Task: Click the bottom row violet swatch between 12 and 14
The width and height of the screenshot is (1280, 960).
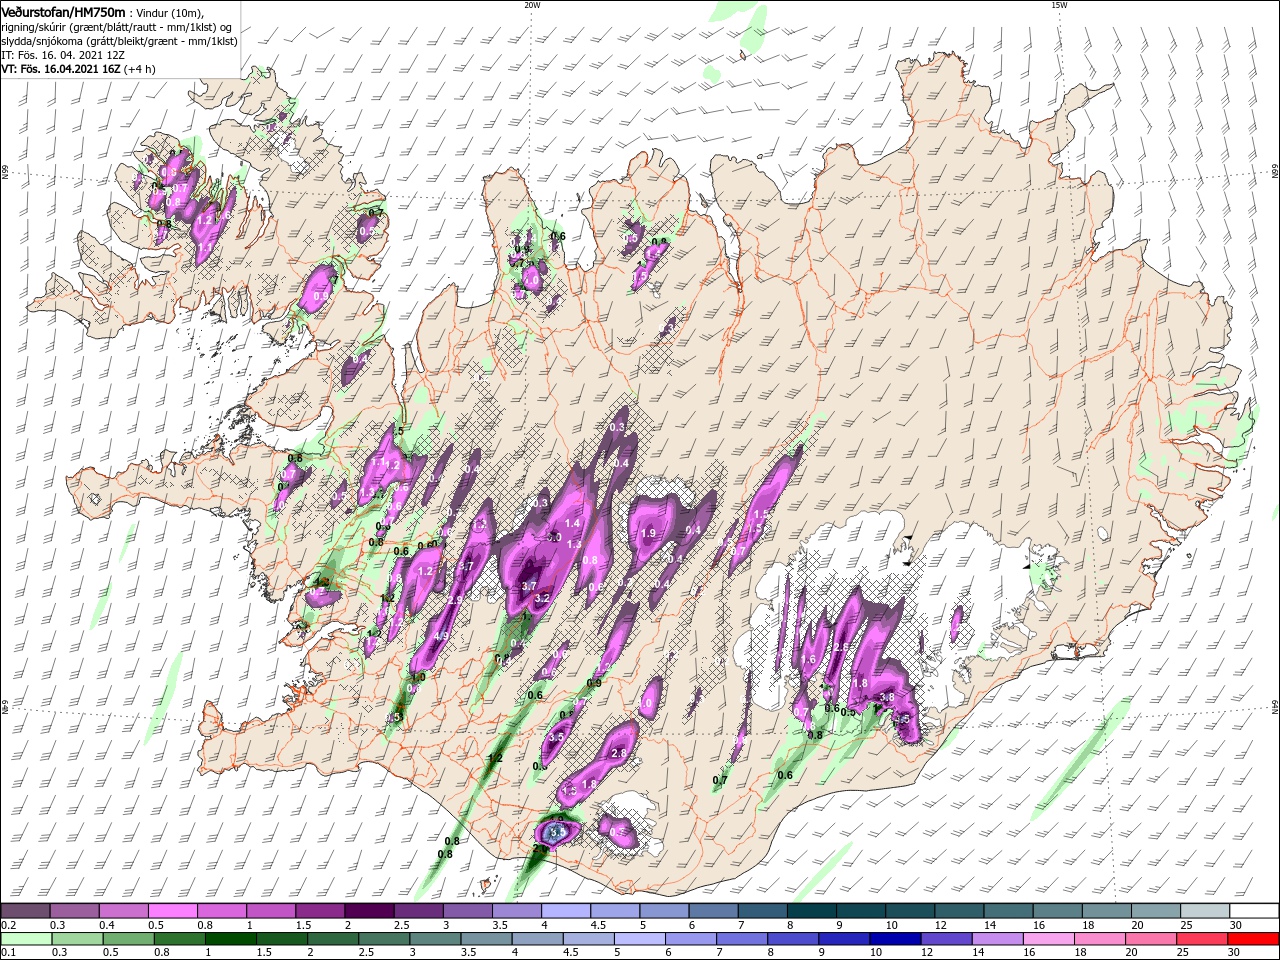Action: 947,939
